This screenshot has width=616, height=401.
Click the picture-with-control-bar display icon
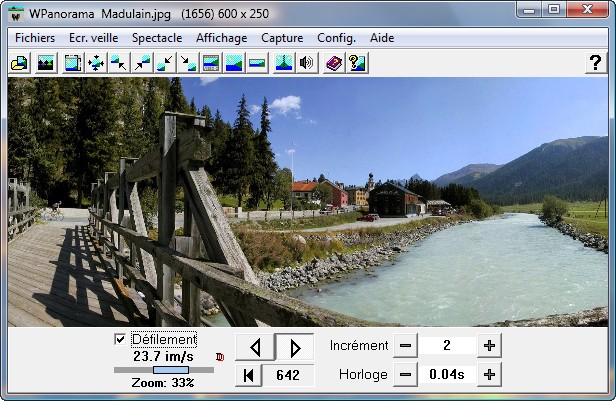click(x=211, y=63)
